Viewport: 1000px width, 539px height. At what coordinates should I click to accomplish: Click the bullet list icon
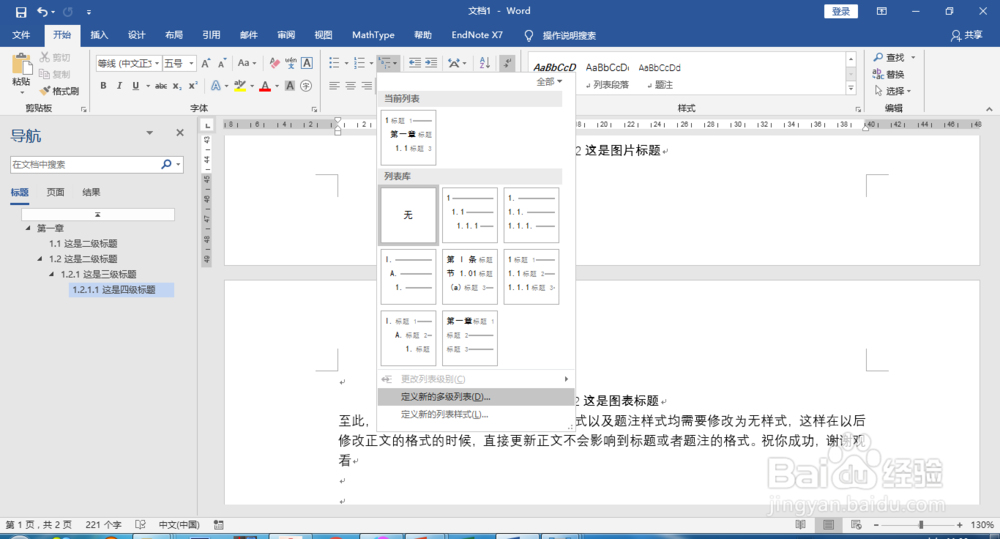[334, 63]
